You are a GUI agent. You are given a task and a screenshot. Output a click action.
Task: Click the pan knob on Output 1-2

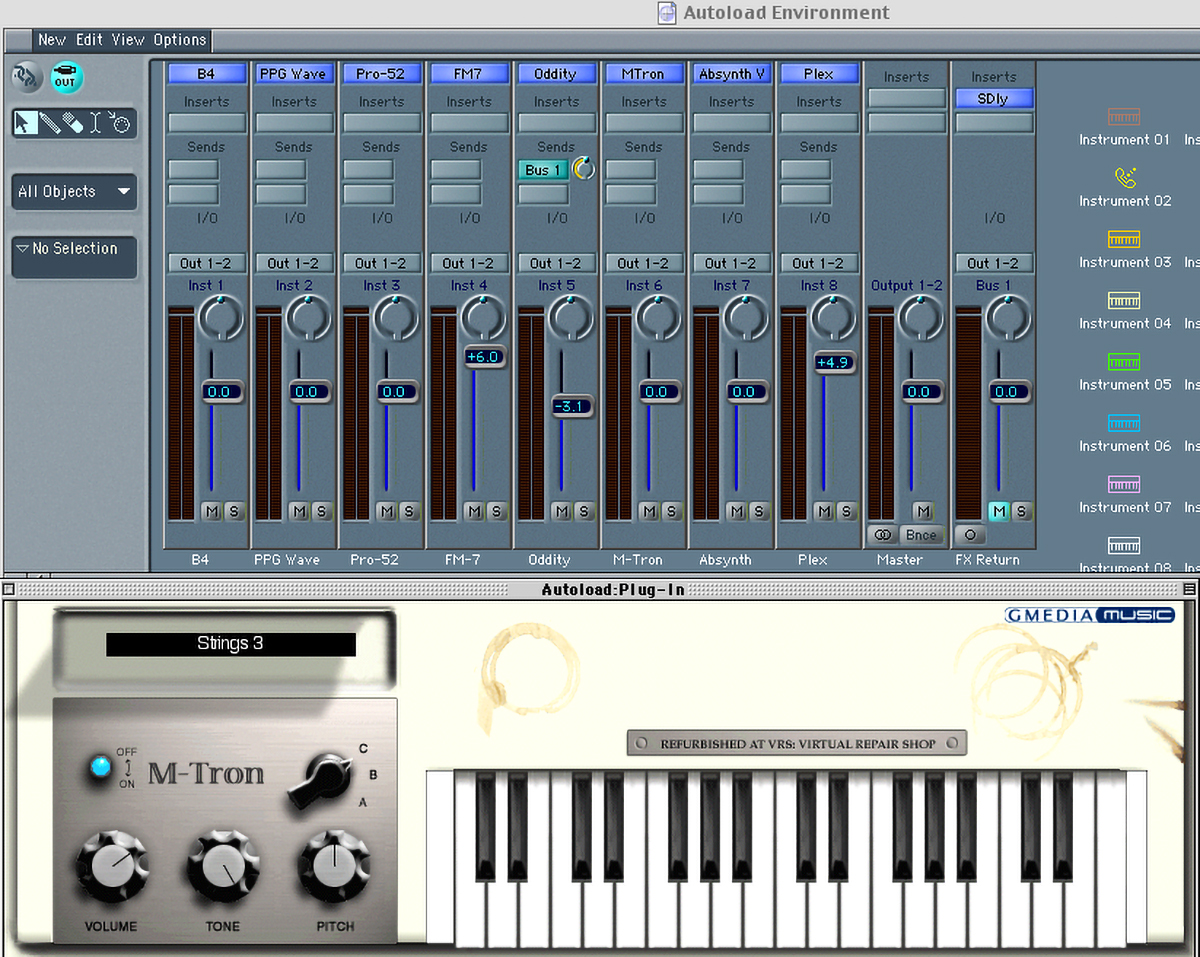click(x=921, y=318)
